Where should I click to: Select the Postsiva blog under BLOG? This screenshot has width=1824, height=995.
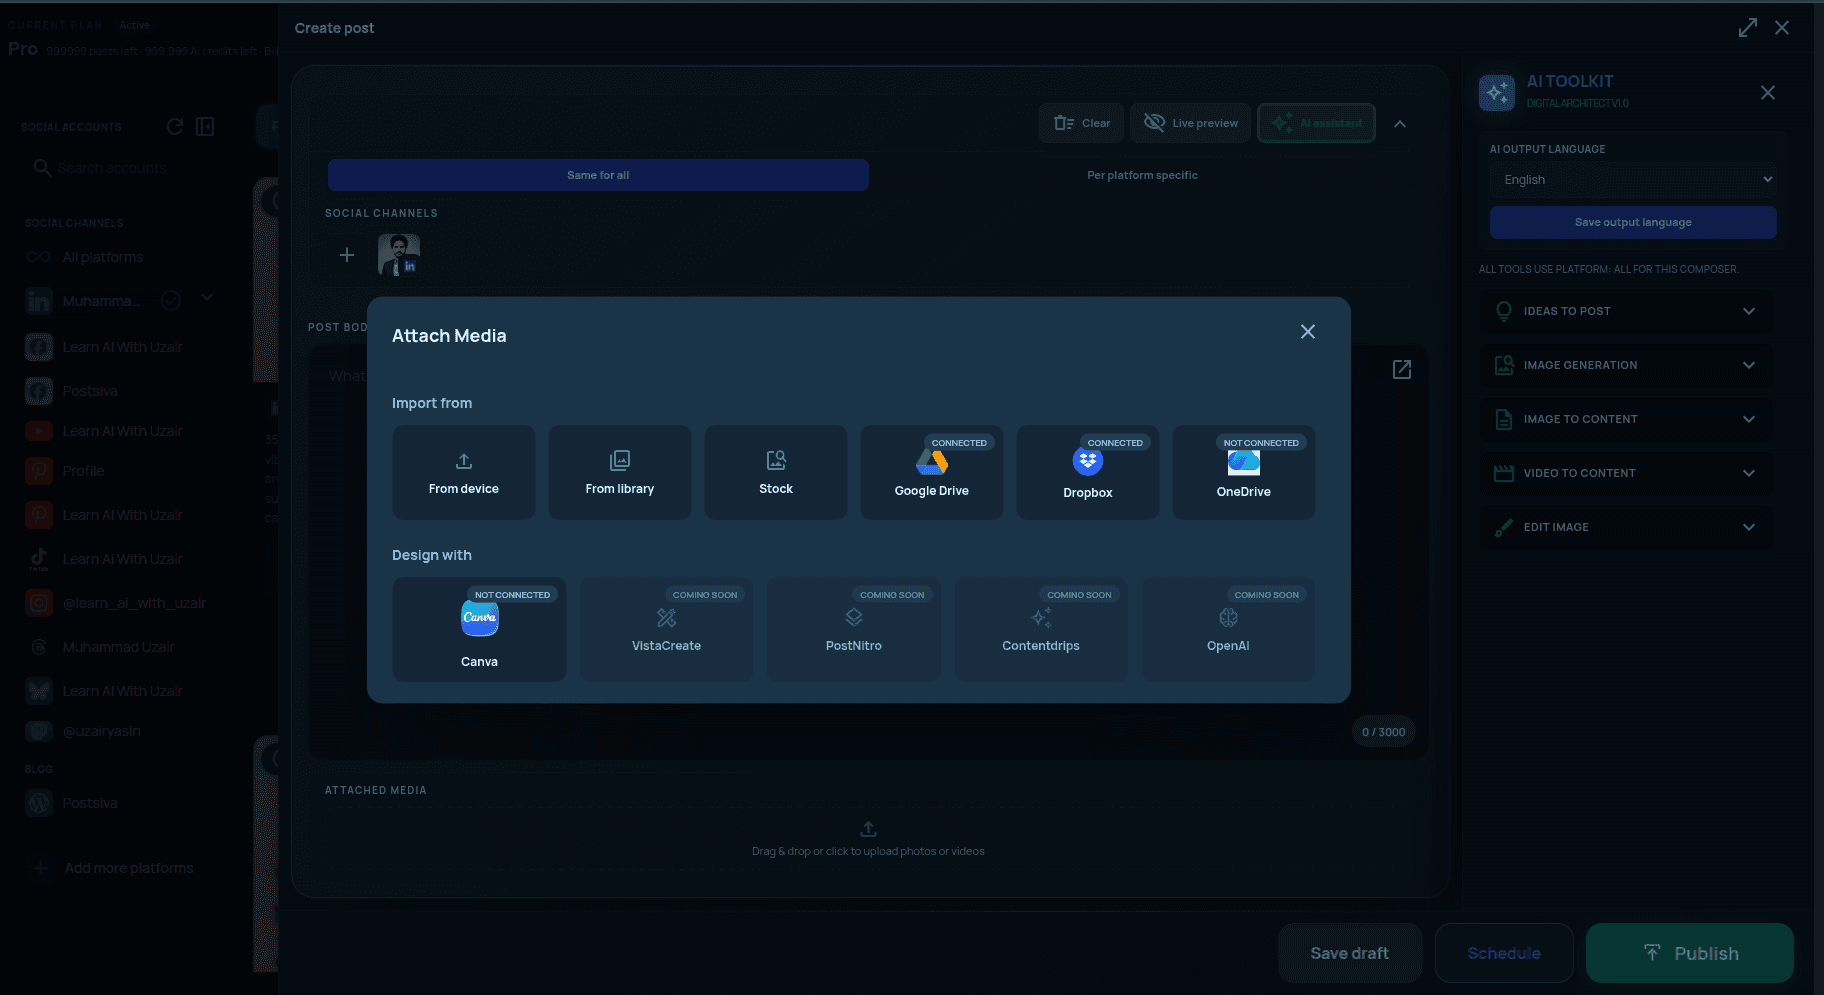pyautogui.click(x=72, y=803)
